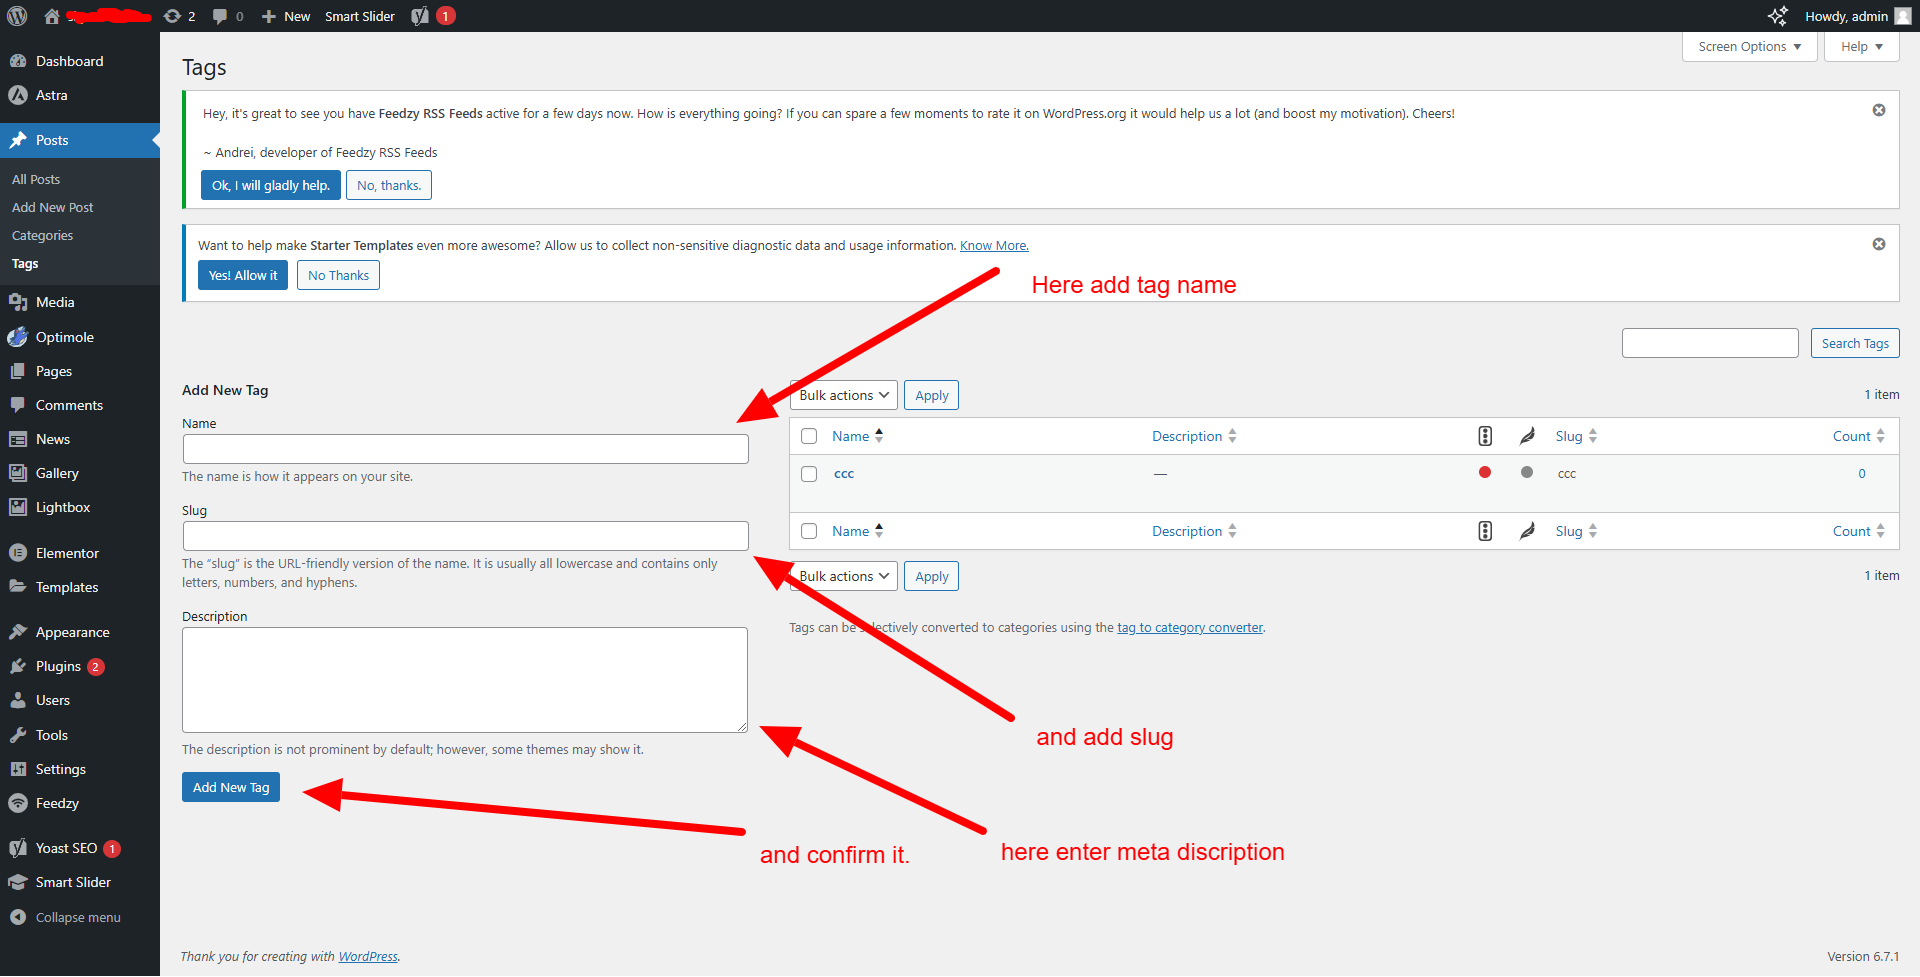Open Categories in the Posts submenu
The height and width of the screenshot is (977, 1920).
[42, 236]
